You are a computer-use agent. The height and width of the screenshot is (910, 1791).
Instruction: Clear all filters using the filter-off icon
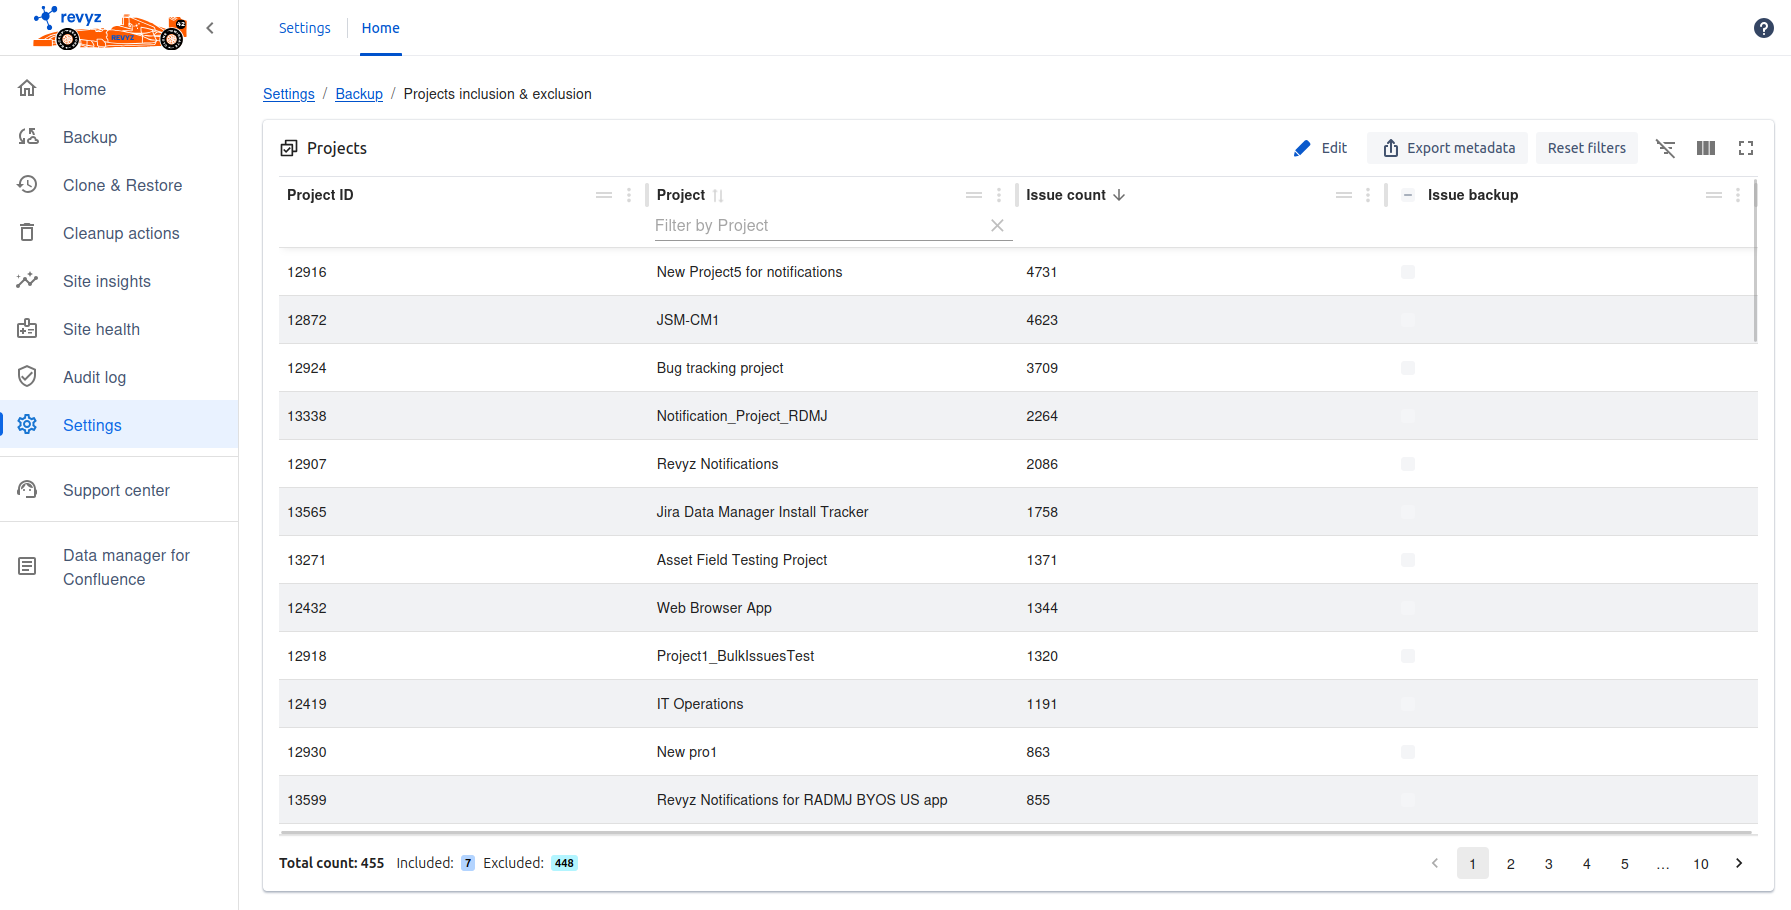(x=1665, y=148)
